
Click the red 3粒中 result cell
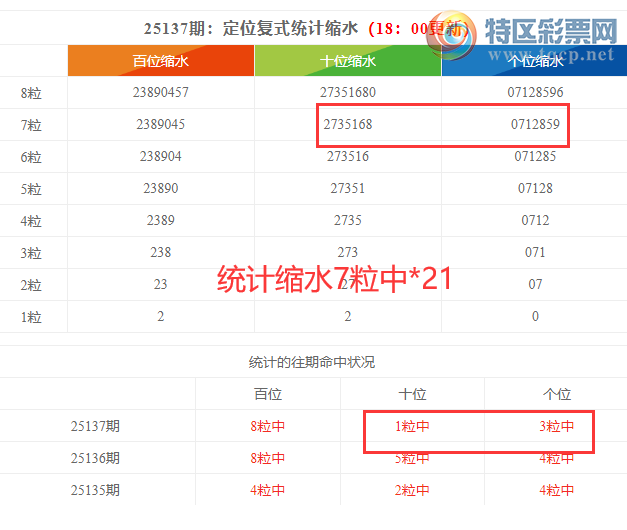pos(556,426)
